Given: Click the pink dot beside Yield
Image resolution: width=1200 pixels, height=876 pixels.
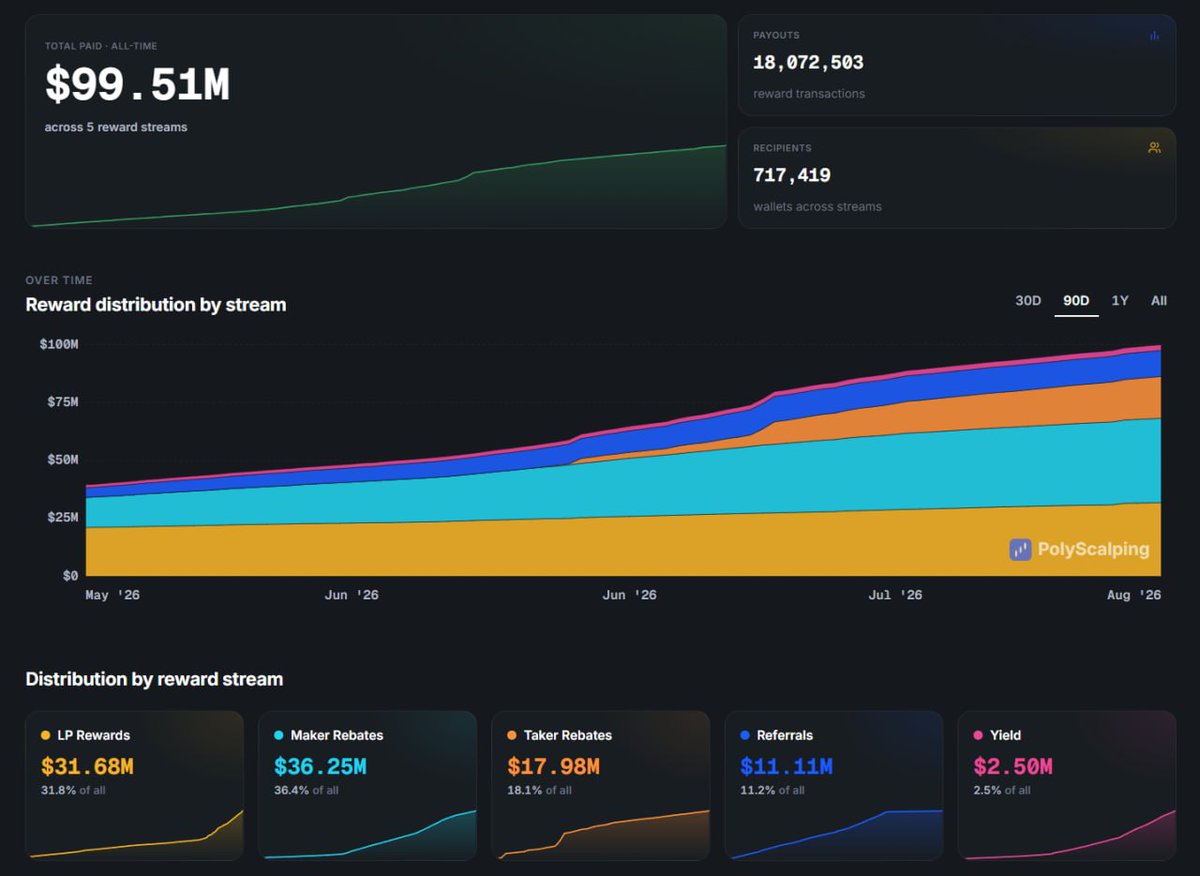Looking at the screenshot, I should tap(978, 735).
